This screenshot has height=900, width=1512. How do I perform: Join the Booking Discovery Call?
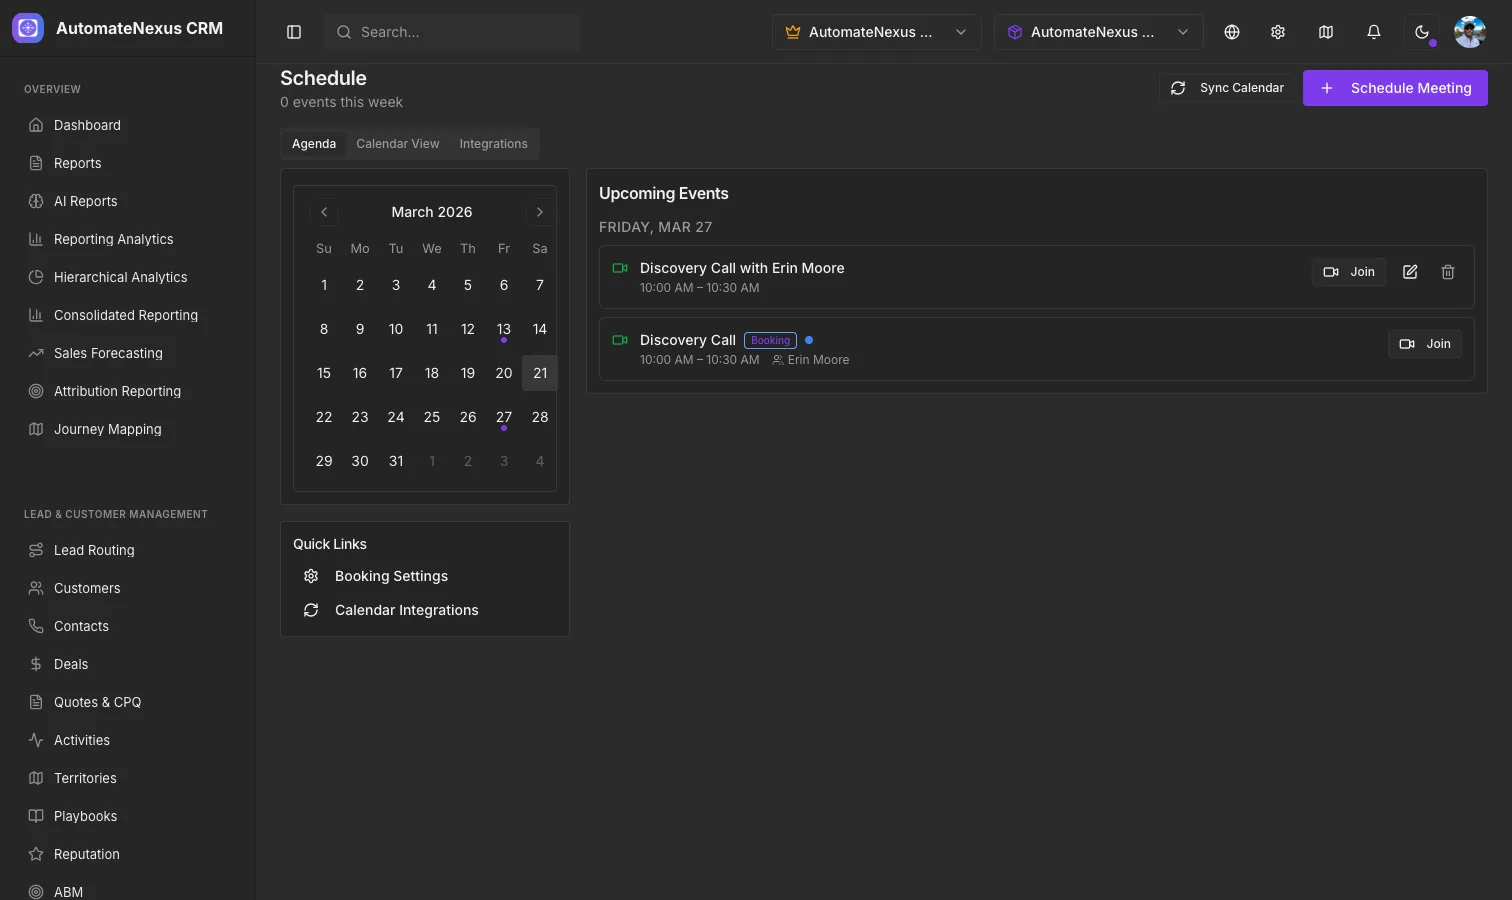1425,344
